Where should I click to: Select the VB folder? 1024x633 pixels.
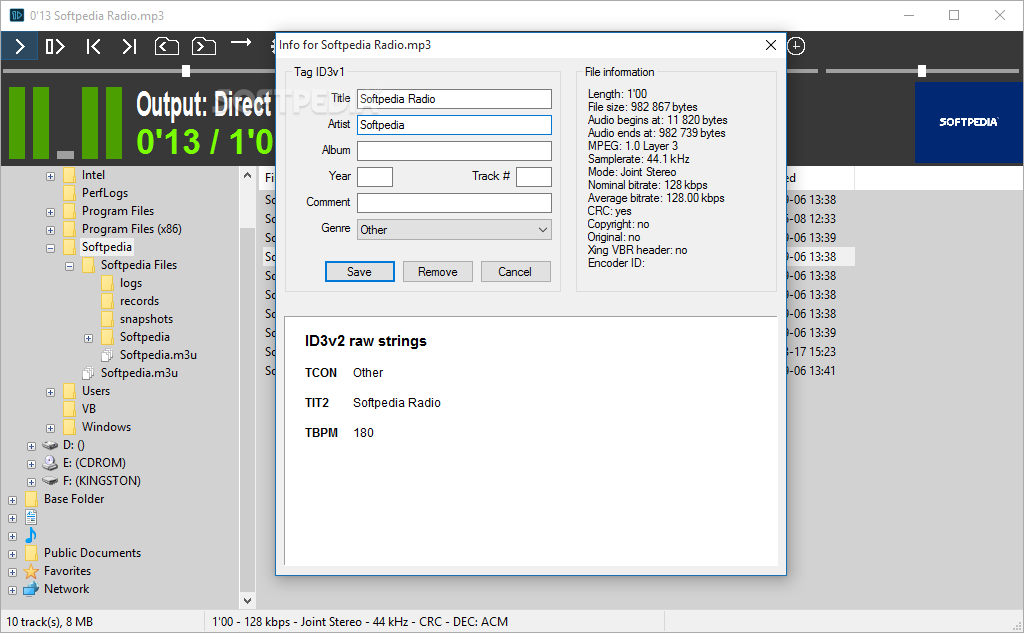[x=89, y=408]
